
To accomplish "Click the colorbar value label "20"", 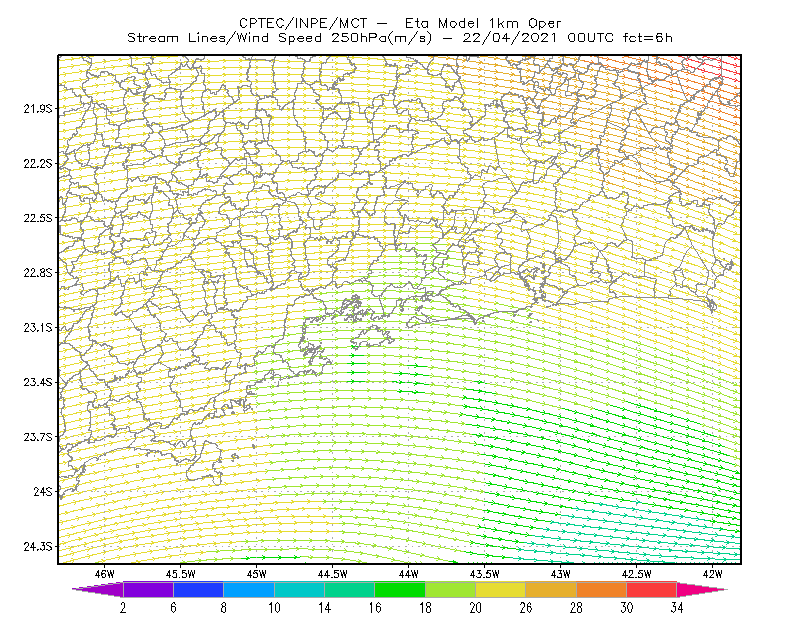I will pyautogui.click(x=476, y=608).
